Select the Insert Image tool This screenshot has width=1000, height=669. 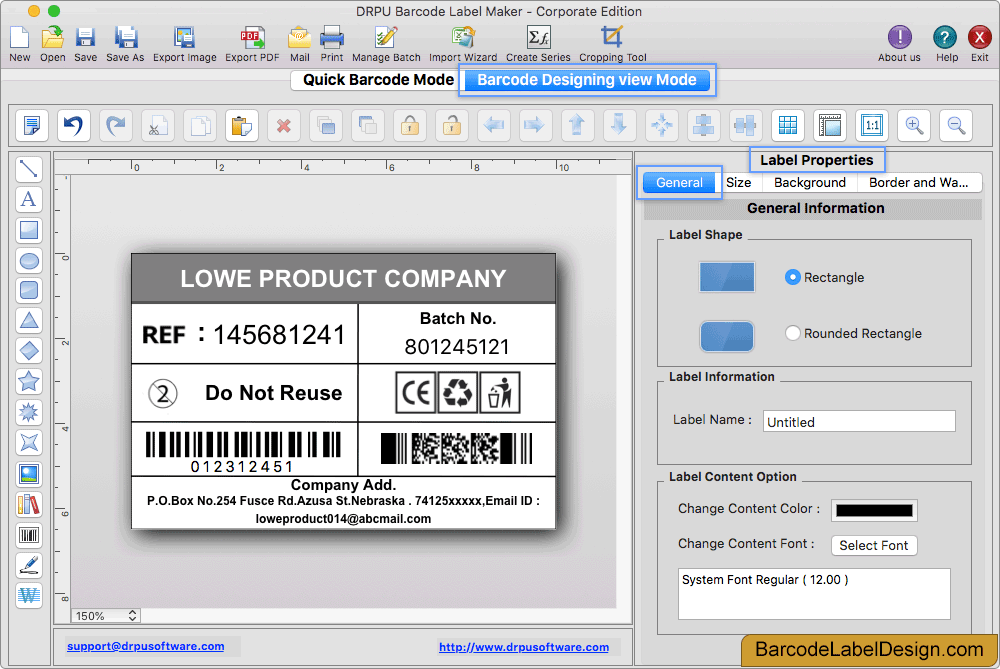point(29,474)
